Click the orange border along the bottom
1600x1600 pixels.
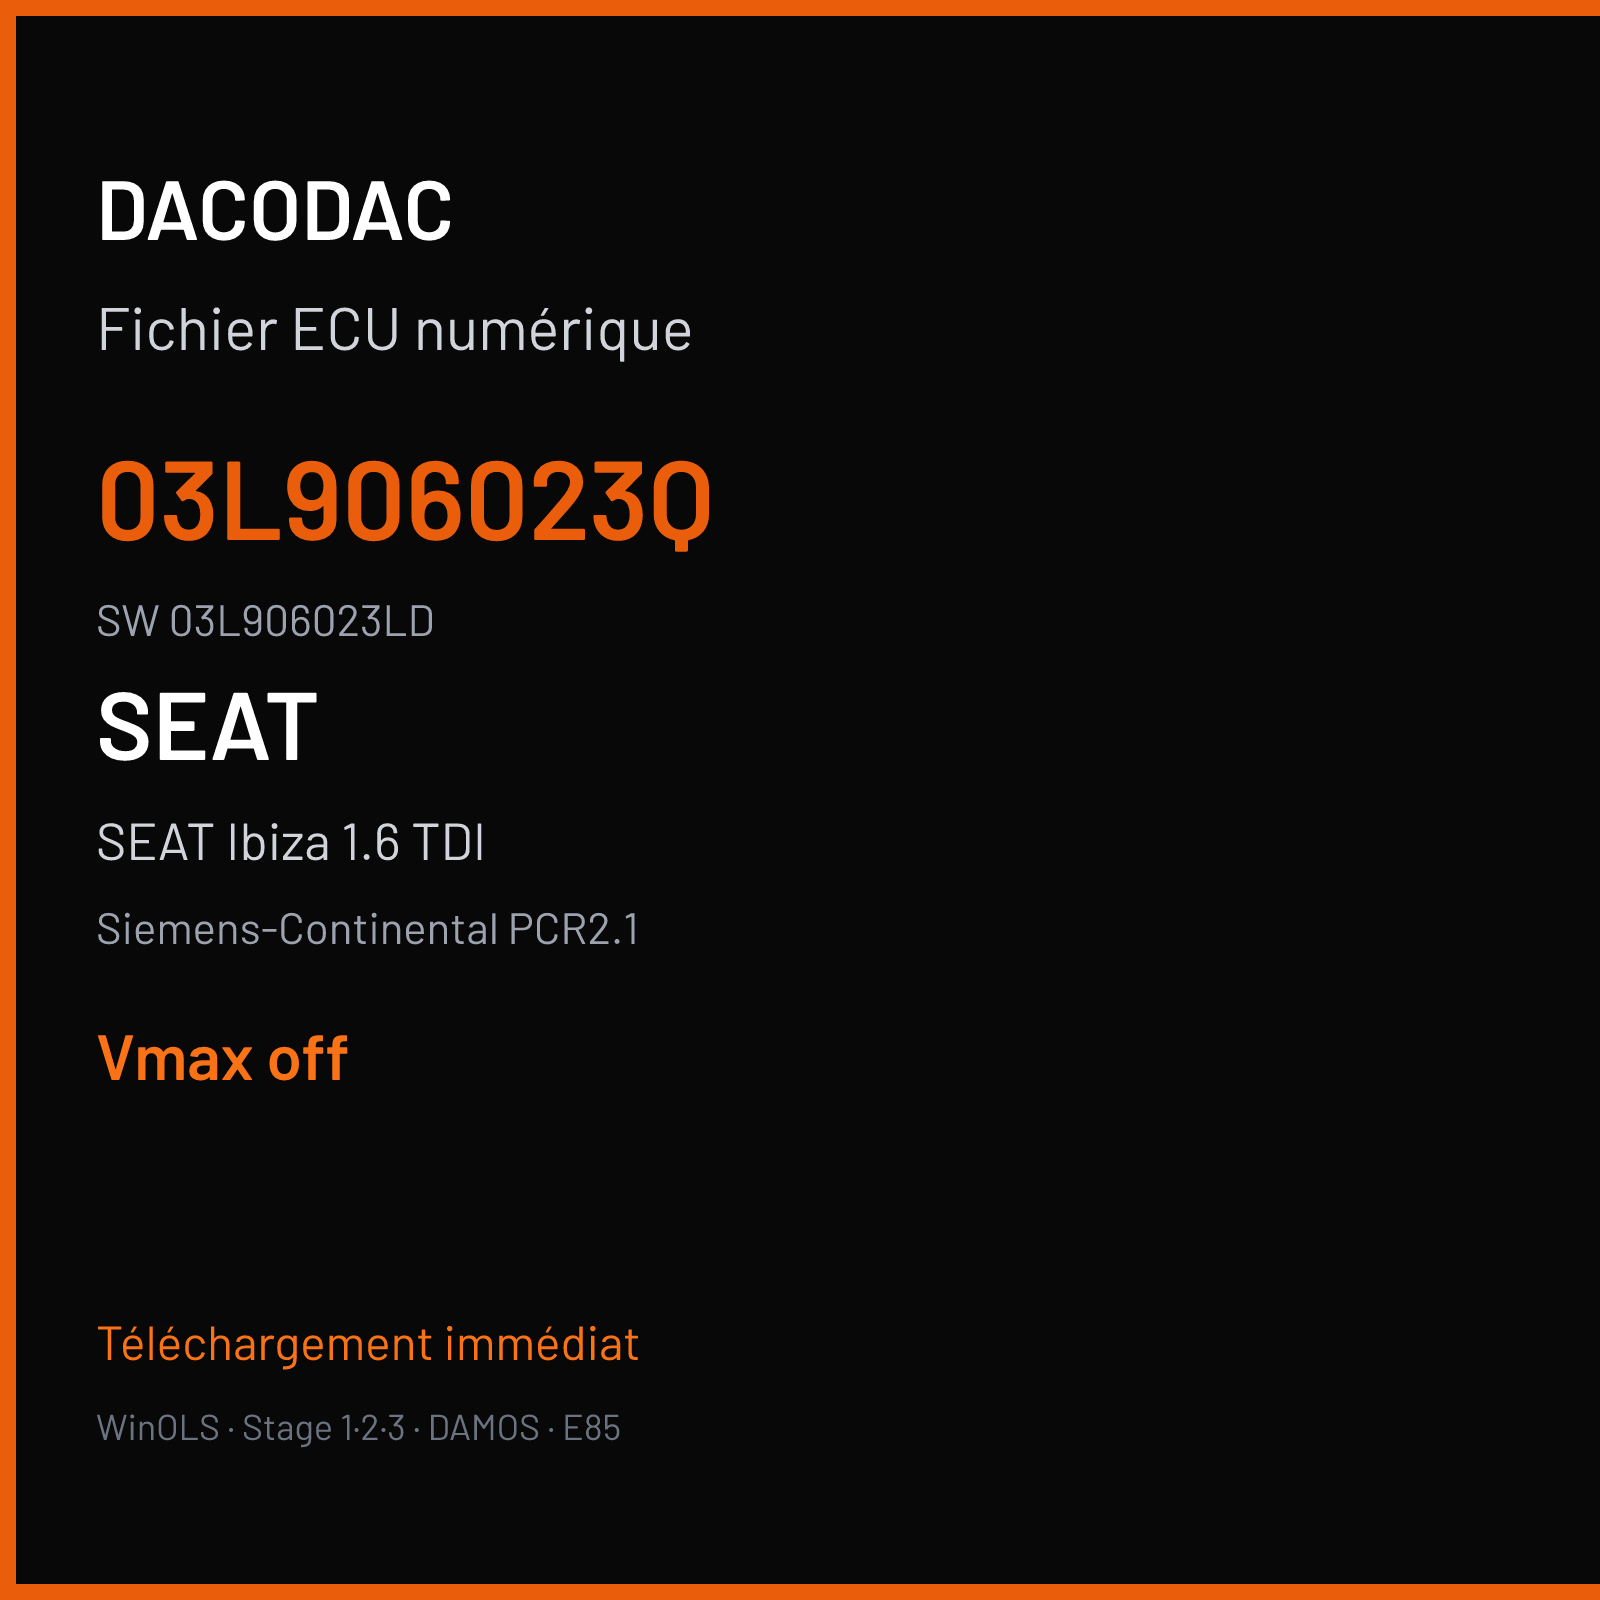tap(800, 1592)
